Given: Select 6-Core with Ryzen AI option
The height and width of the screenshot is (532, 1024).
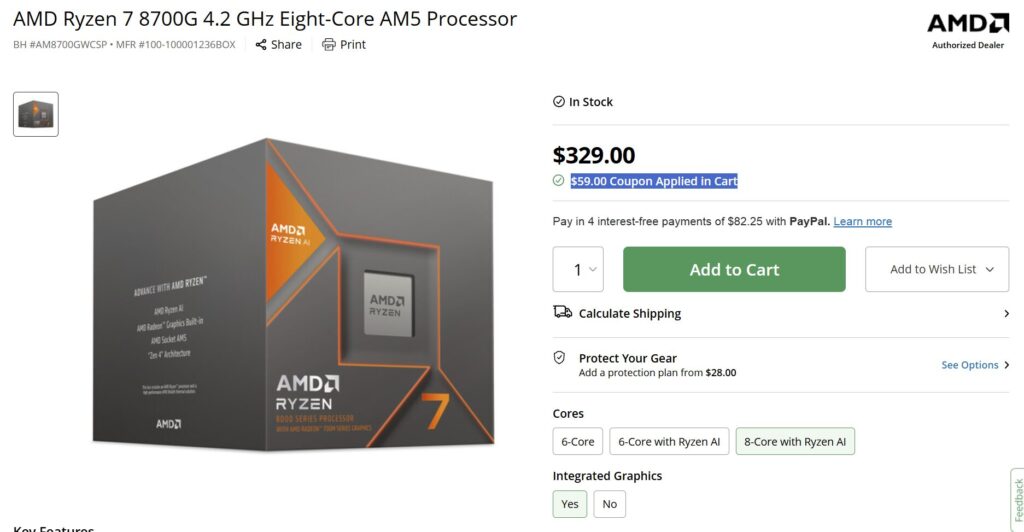Looking at the screenshot, I should pos(669,441).
